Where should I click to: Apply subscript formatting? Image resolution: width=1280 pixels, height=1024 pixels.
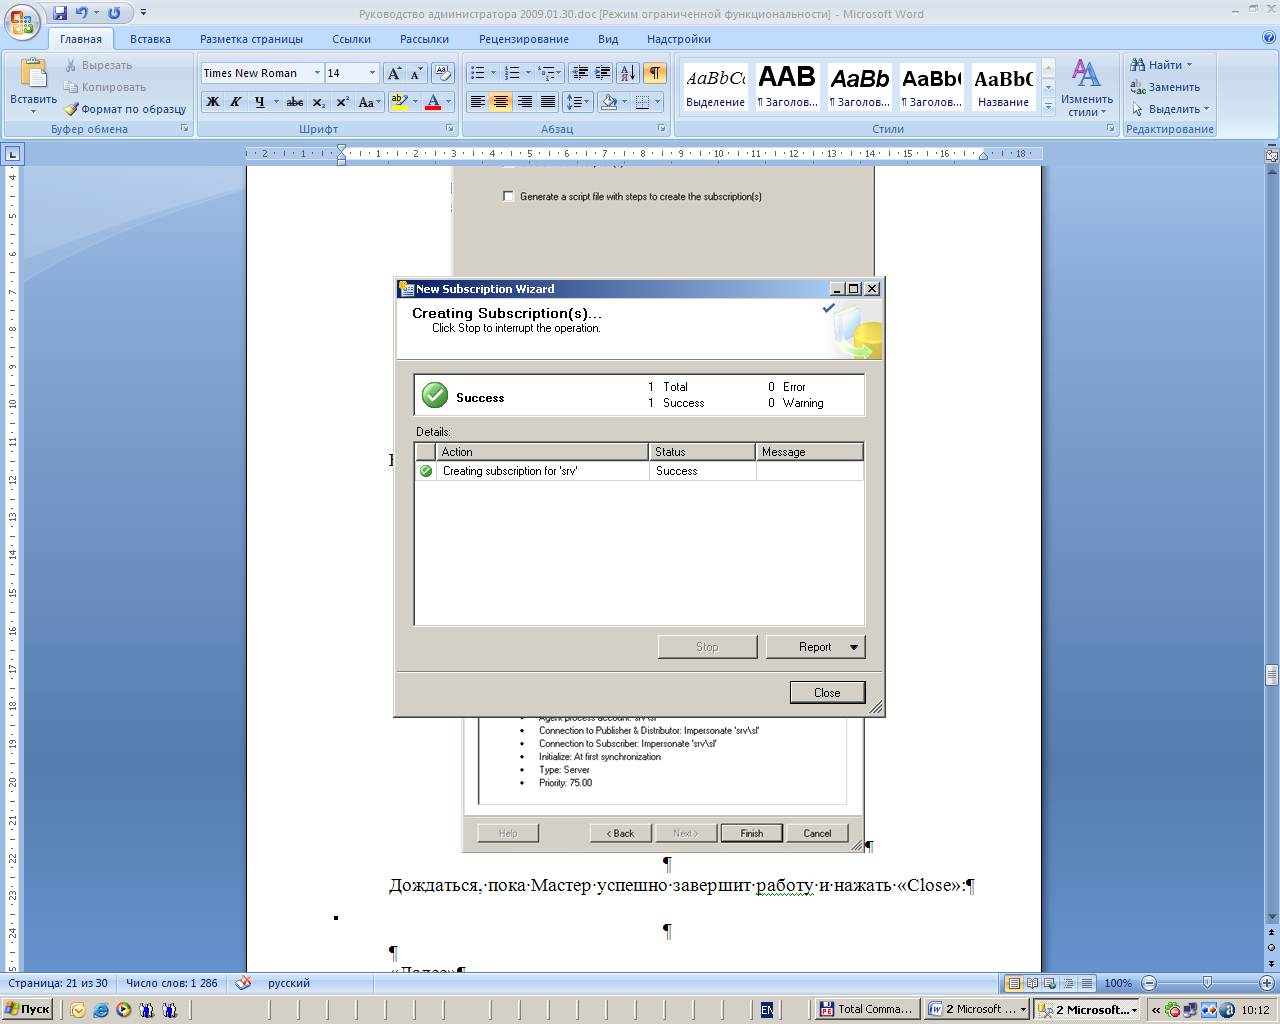coord(318,102)
